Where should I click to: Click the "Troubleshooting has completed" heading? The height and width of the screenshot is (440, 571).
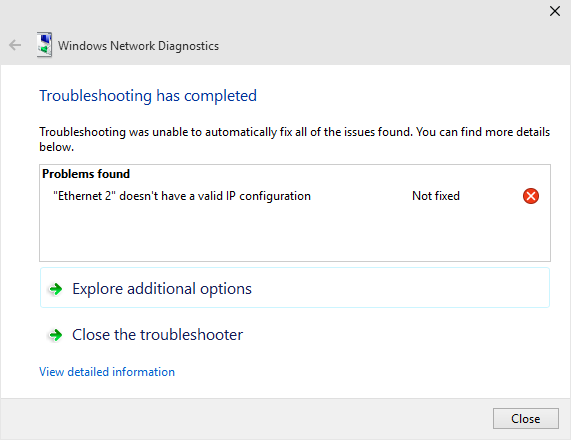pyautogui.click(x=148, y=96)
